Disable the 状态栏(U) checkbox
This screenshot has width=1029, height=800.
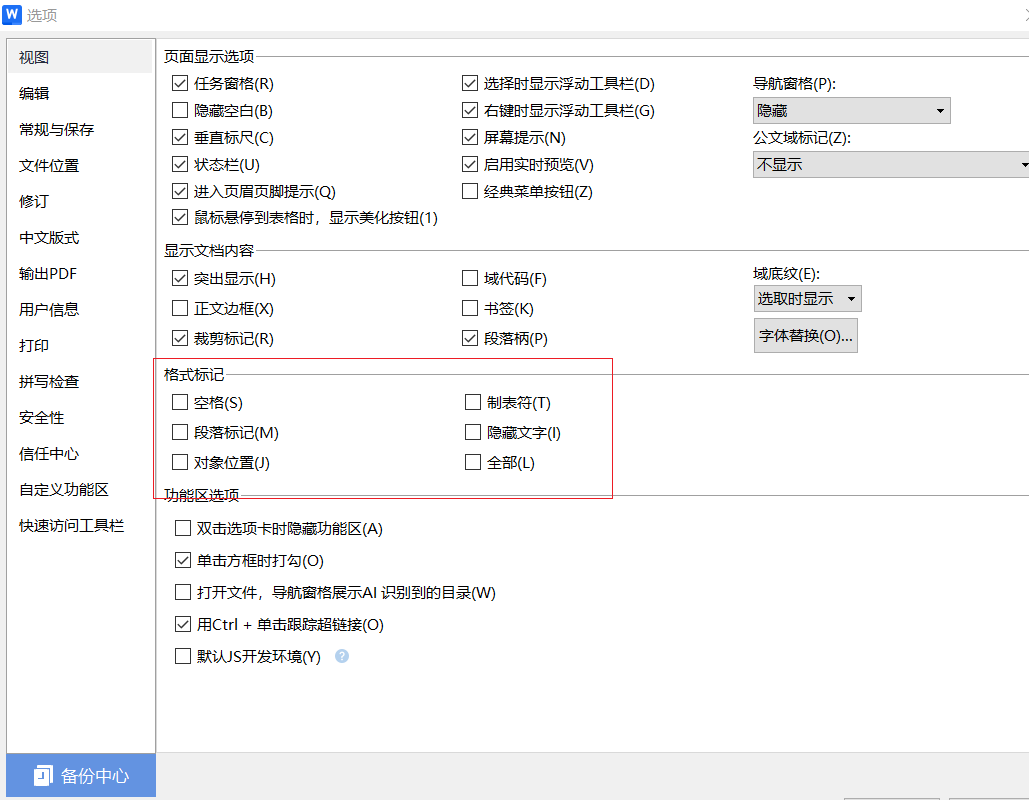coord(181,164)
